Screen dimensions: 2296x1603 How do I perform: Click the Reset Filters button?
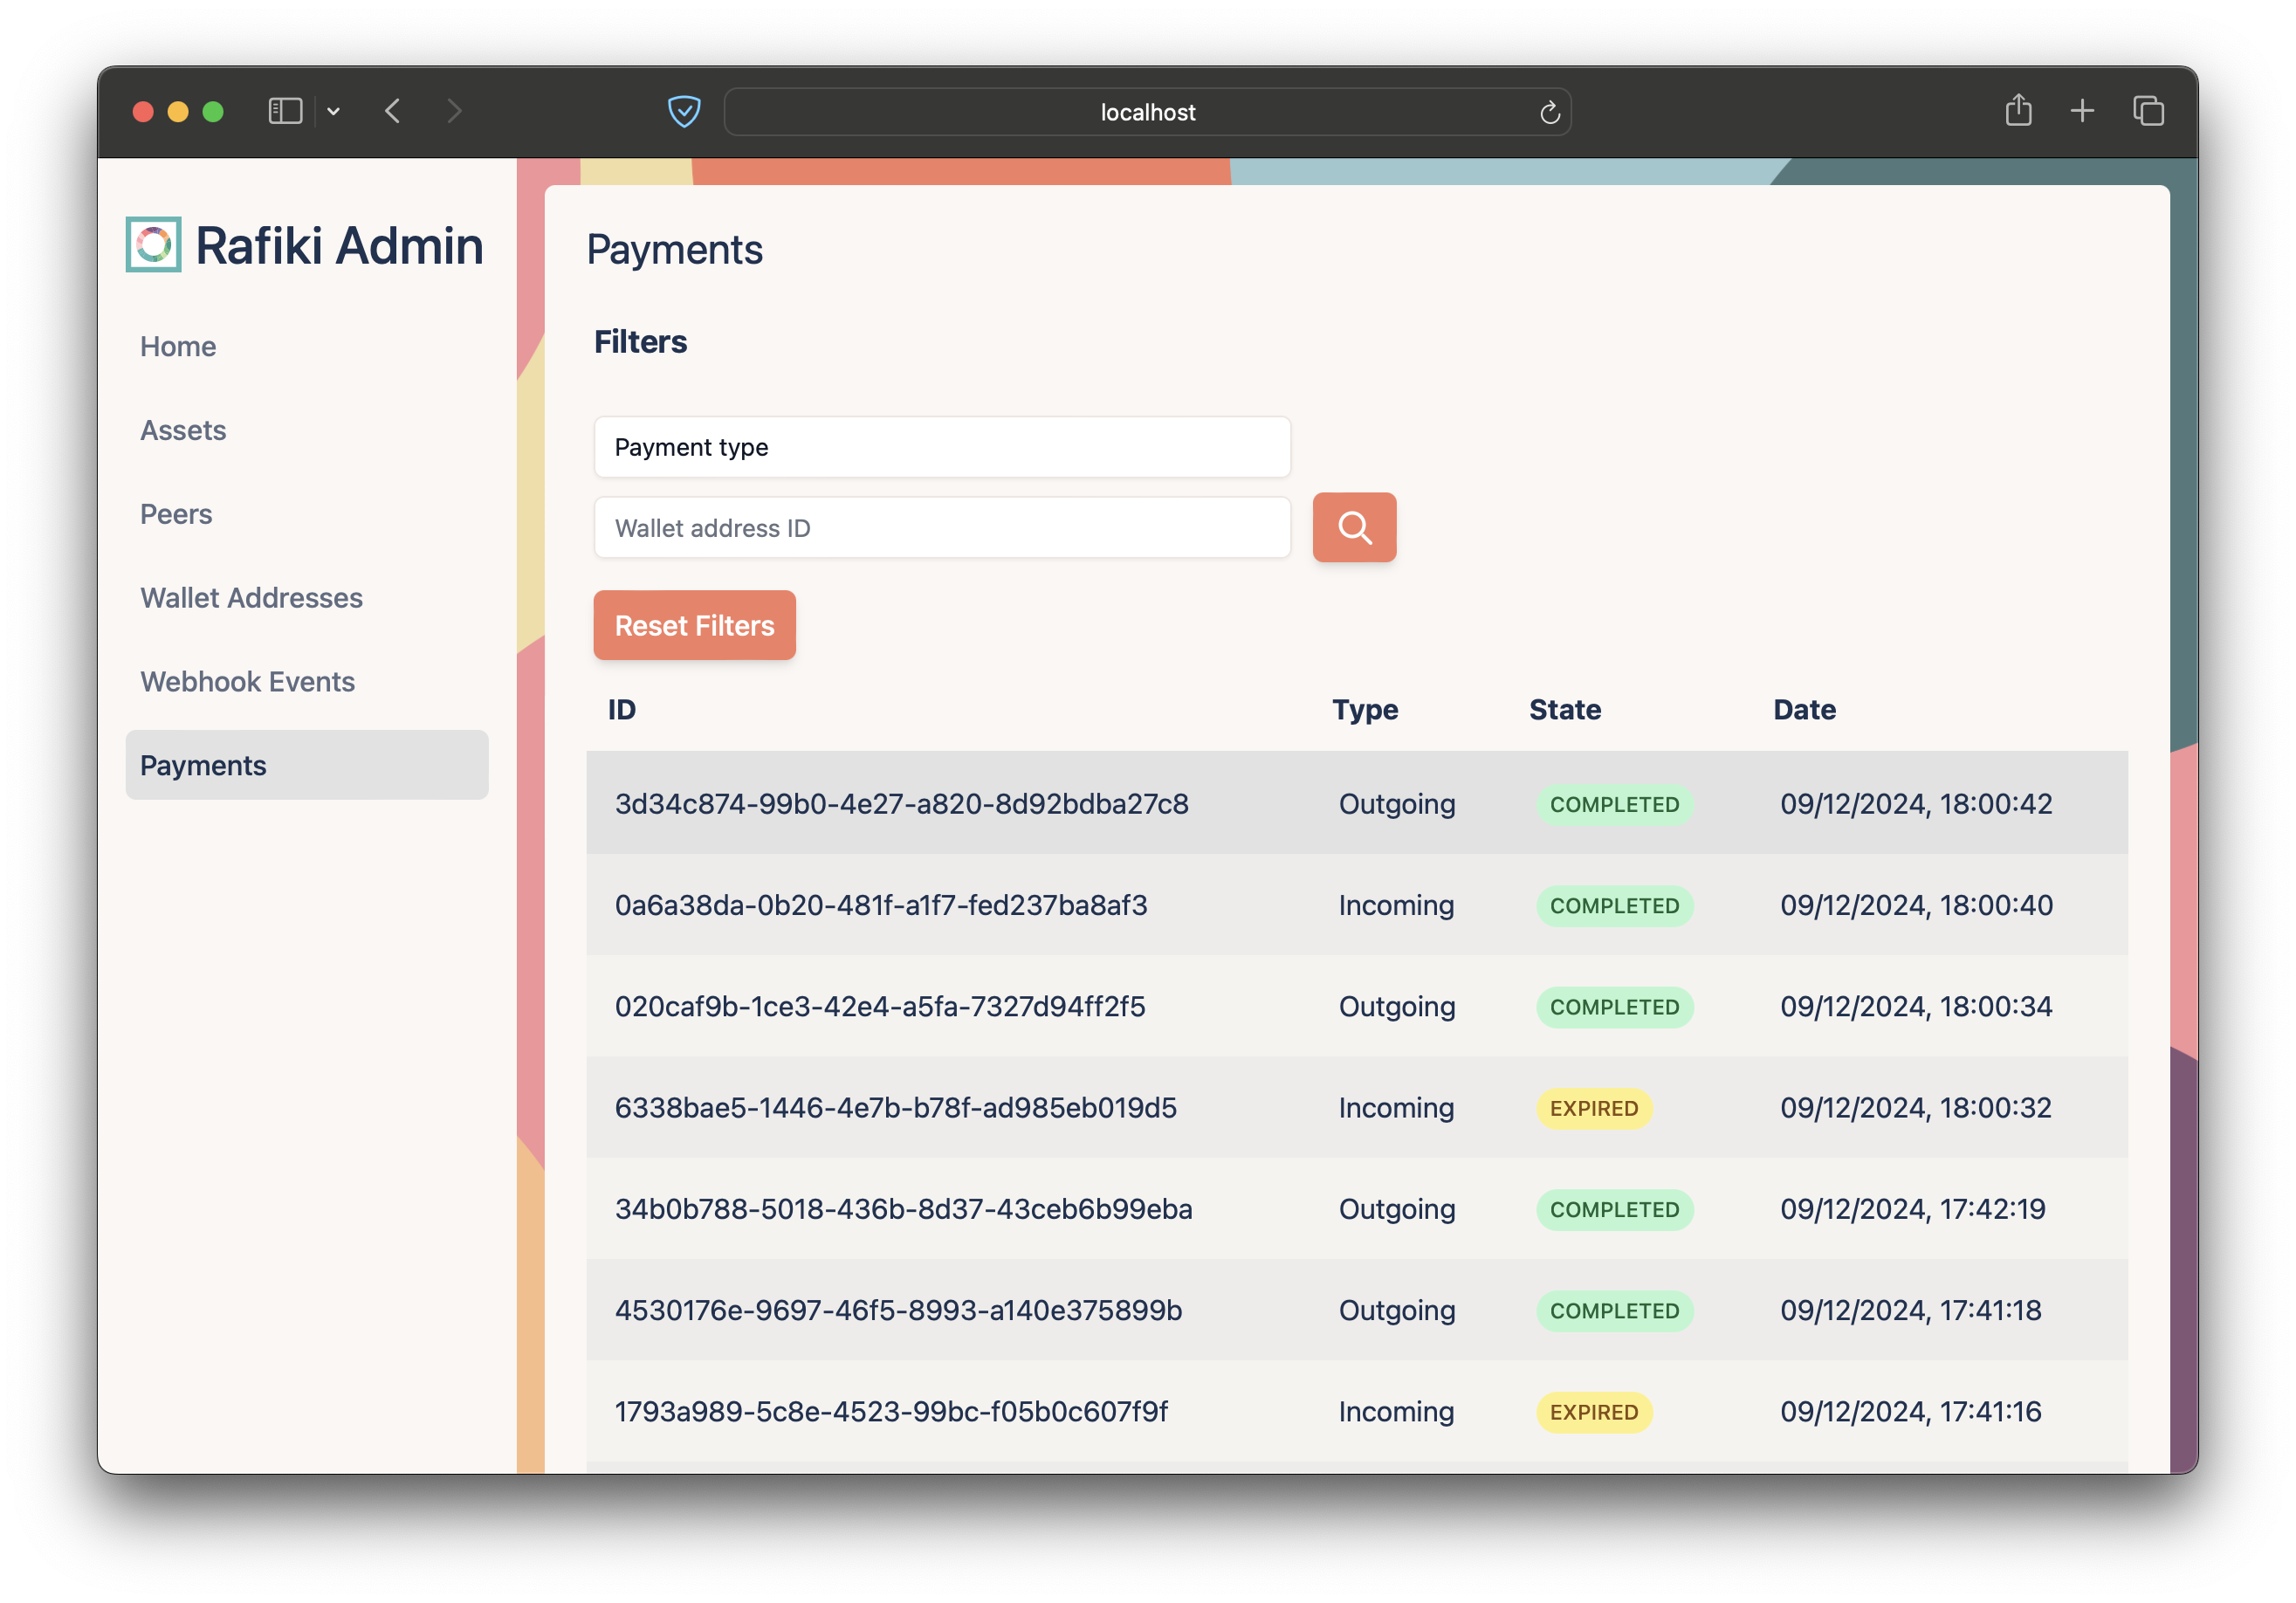coord(694,625)
